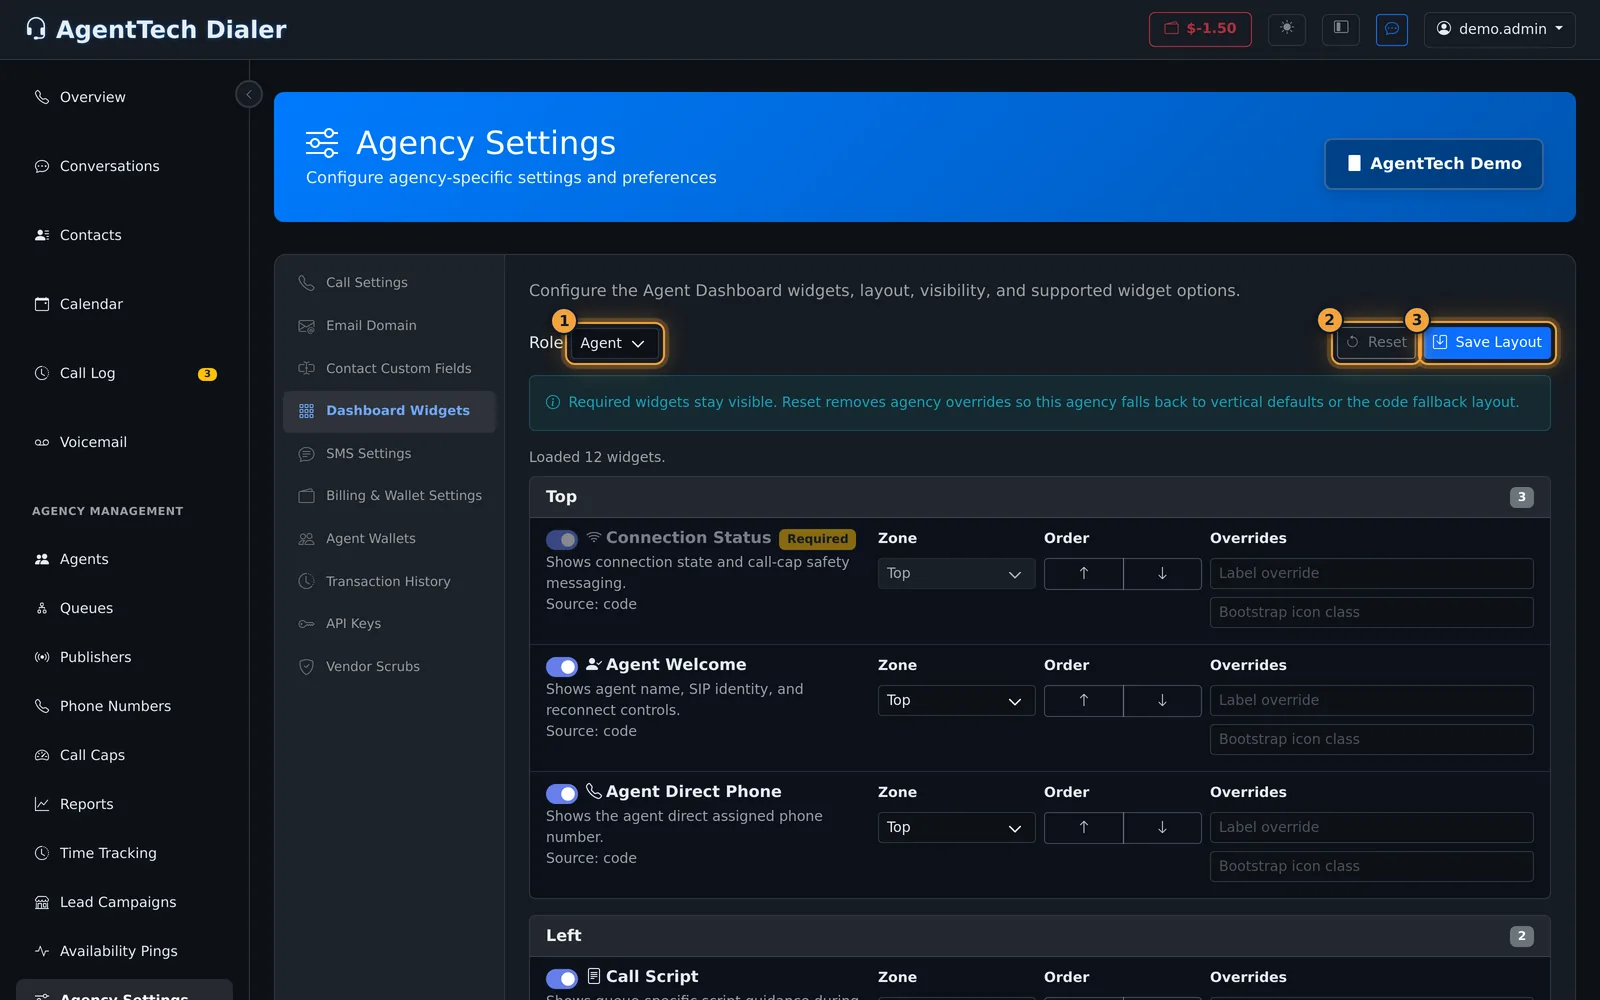Screen dimensions: 1600x1000
Task: Move Agent Welcome up in order
Action: tap(1083, 701)
